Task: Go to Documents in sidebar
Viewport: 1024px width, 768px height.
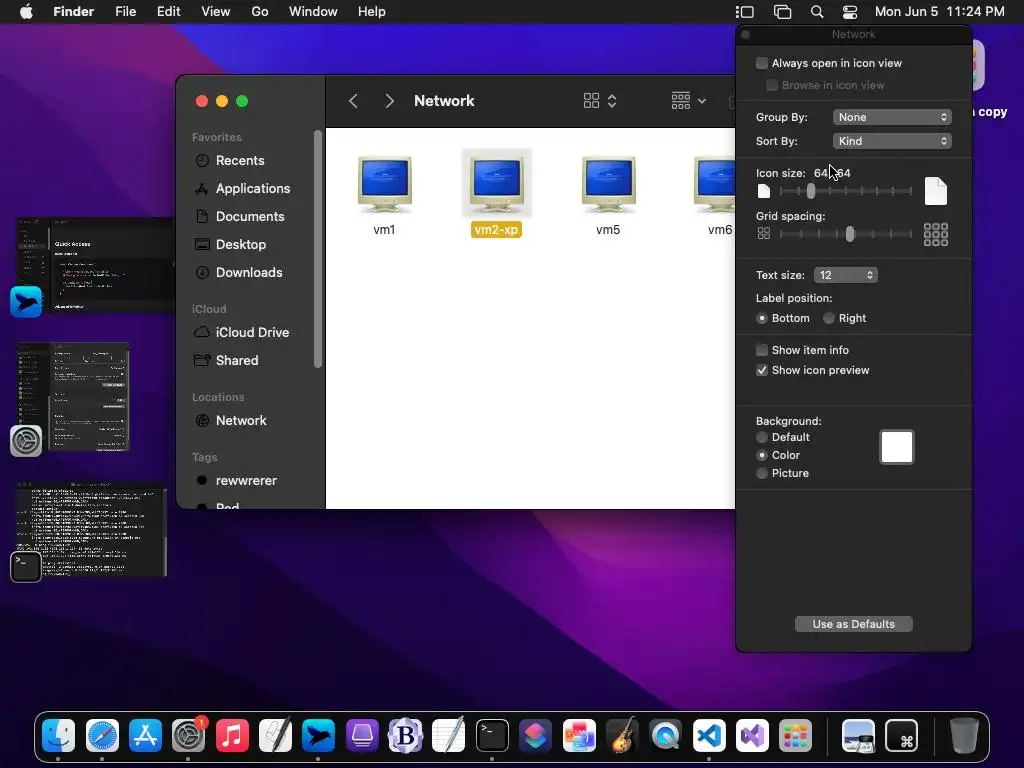Action: point(249,217)
